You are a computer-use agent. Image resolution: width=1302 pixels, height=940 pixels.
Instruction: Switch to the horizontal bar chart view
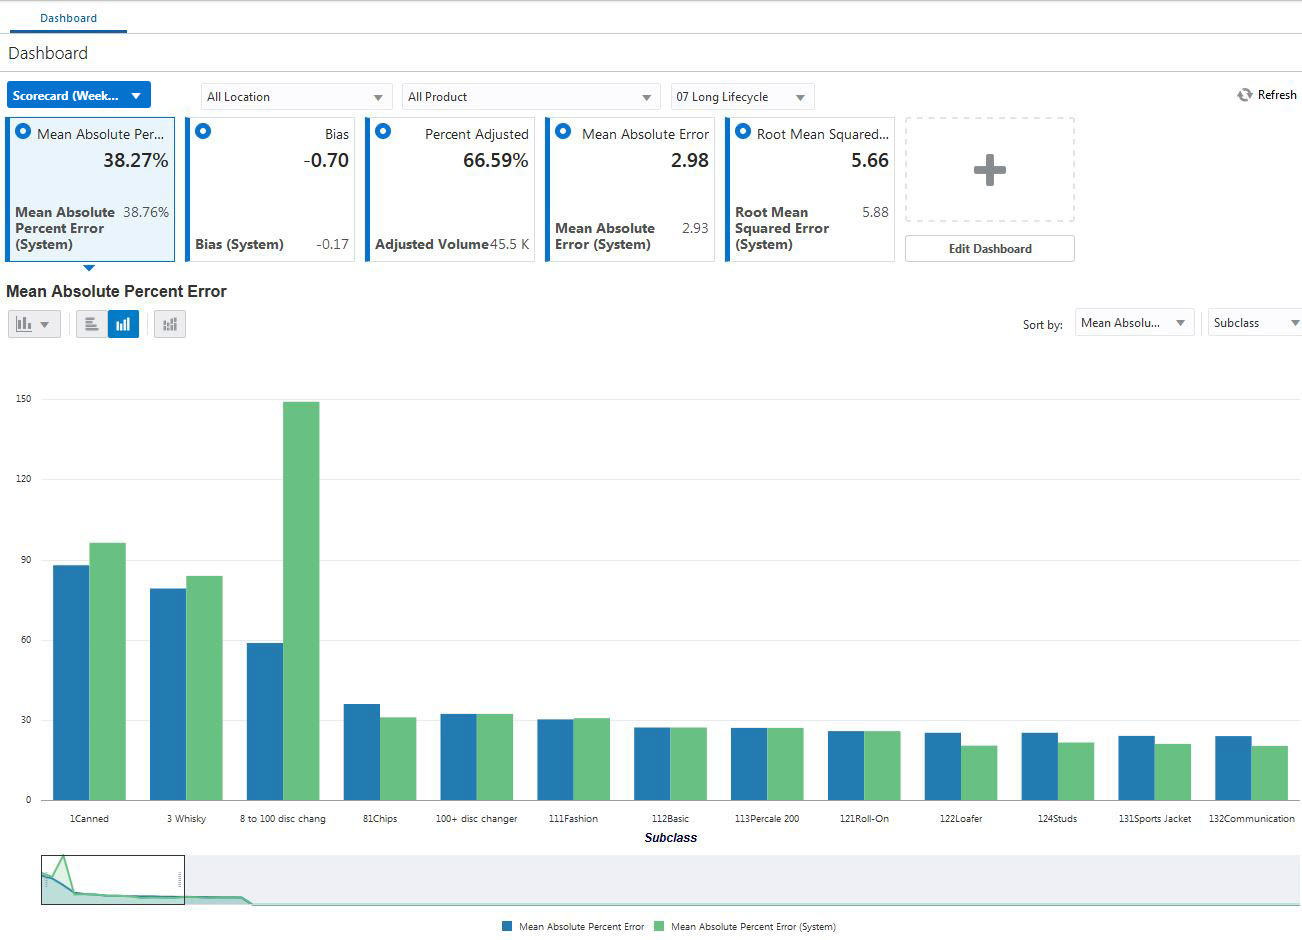click(x=91, y=323)
